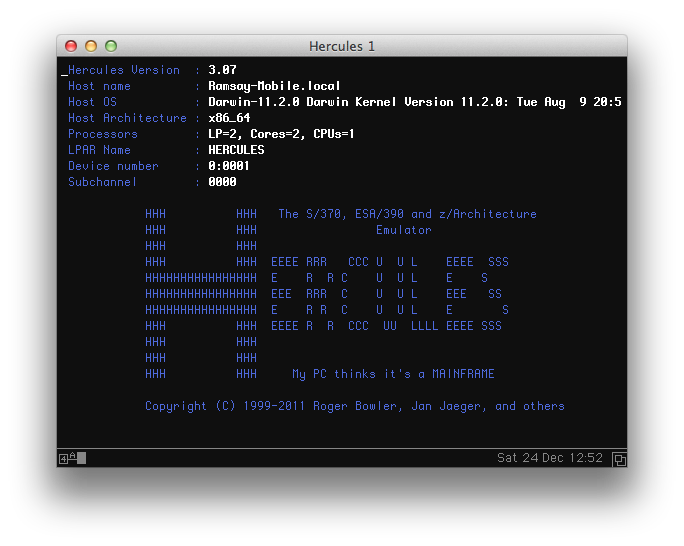Click the 'Host Architecture' label
684x546 pixels.
[x=127, y=118]
